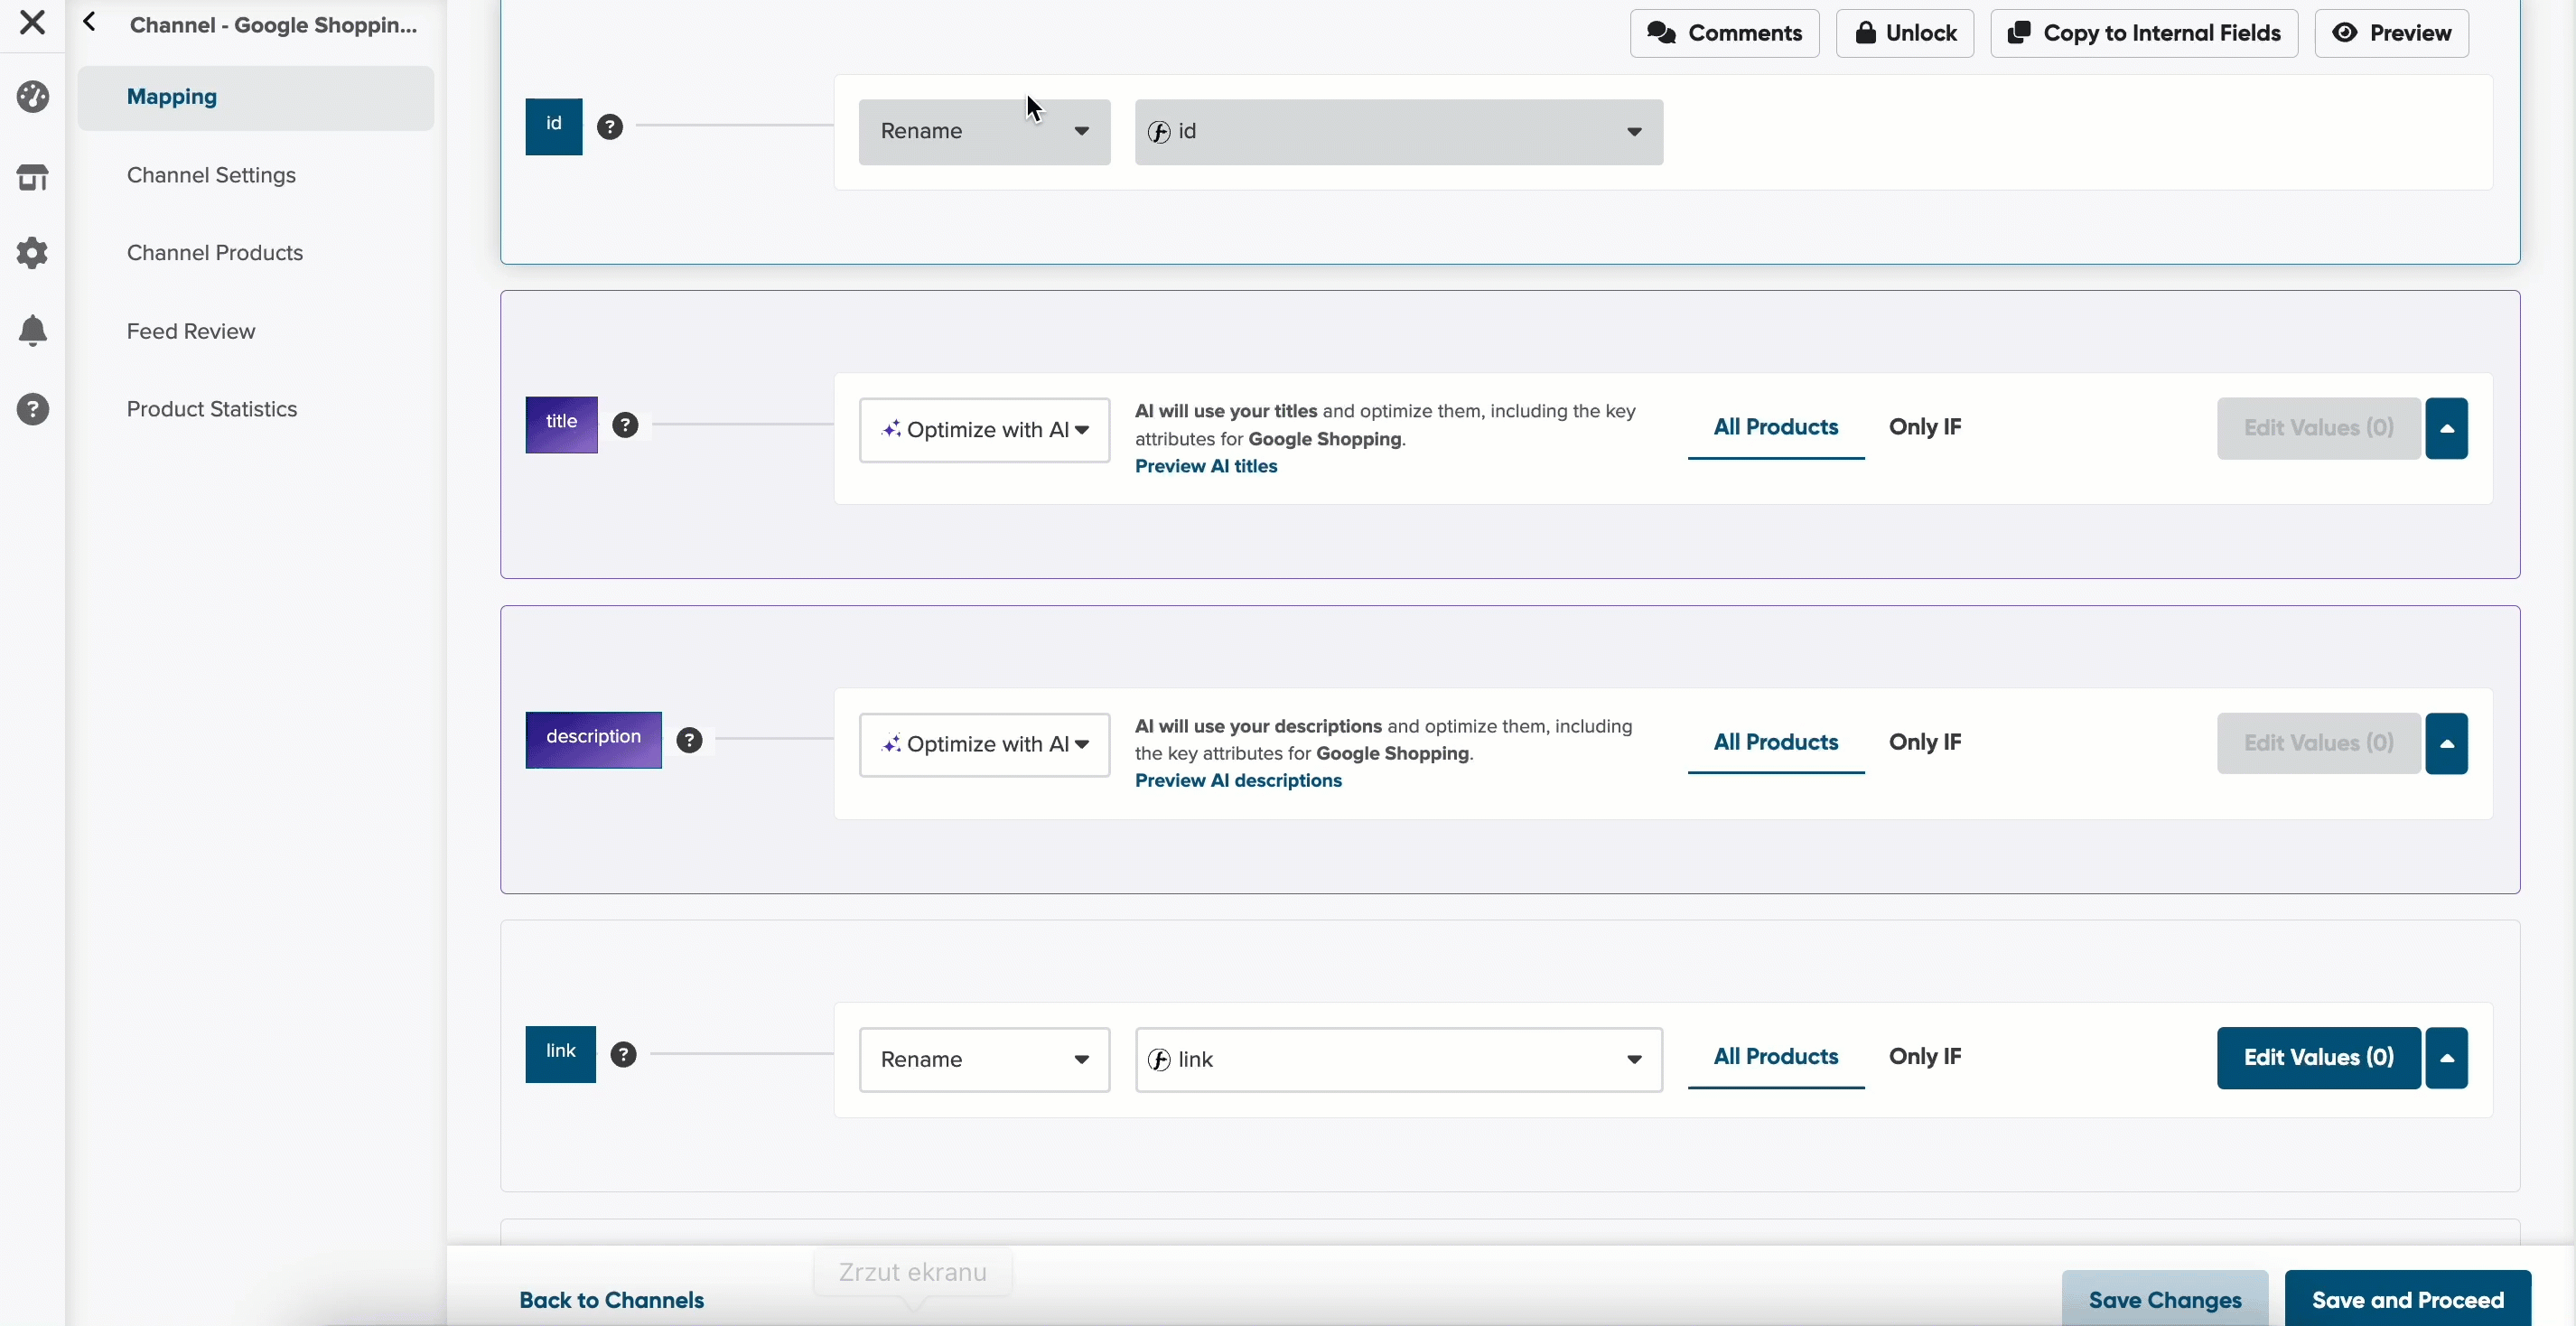Select Only IF tab for title

pyautogui.click(x=1925, y=428)
